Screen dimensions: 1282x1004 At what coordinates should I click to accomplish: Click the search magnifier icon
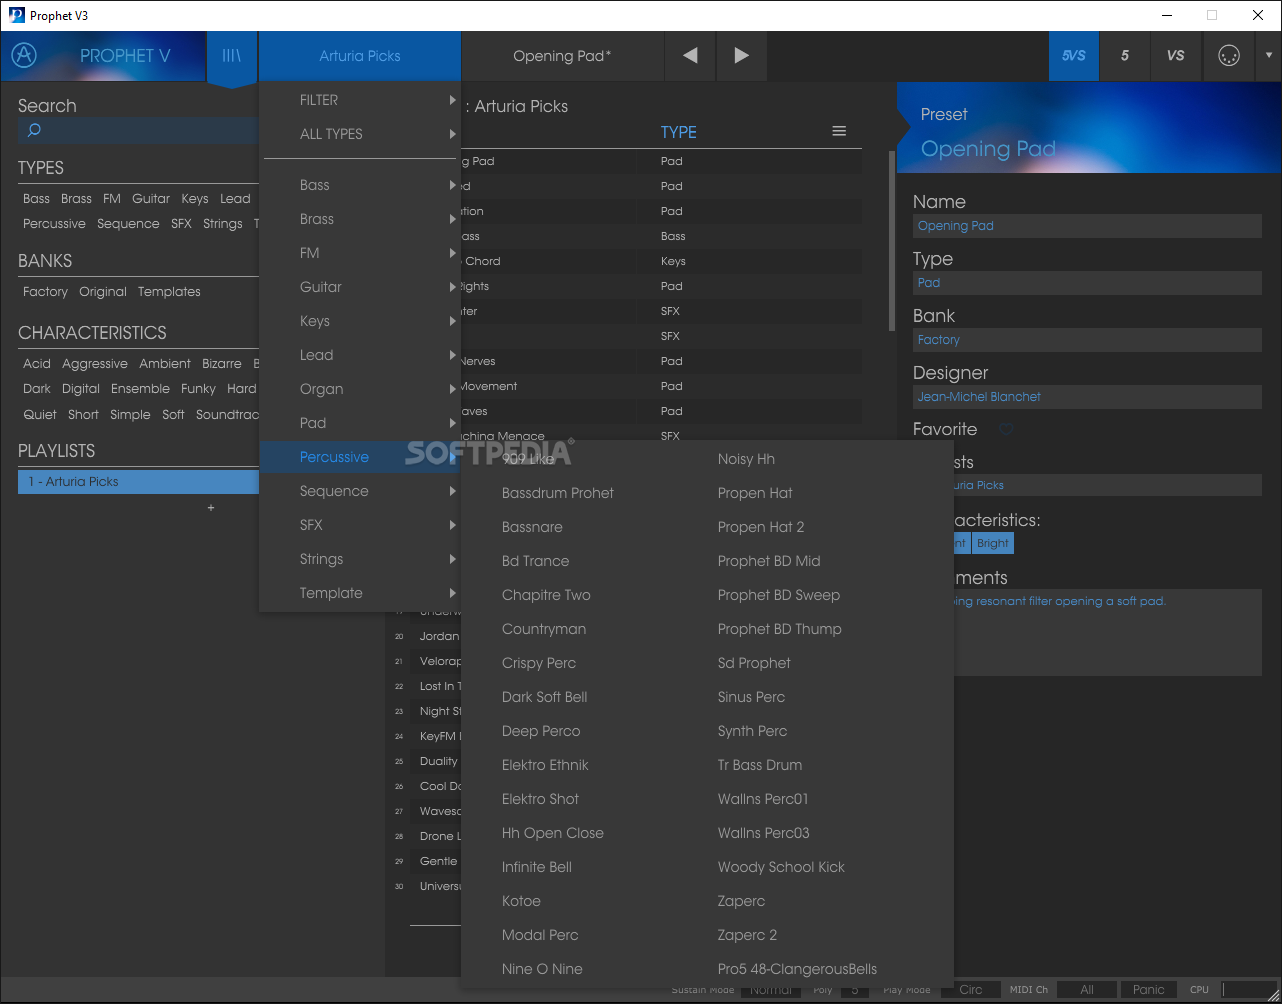[34, 130]
